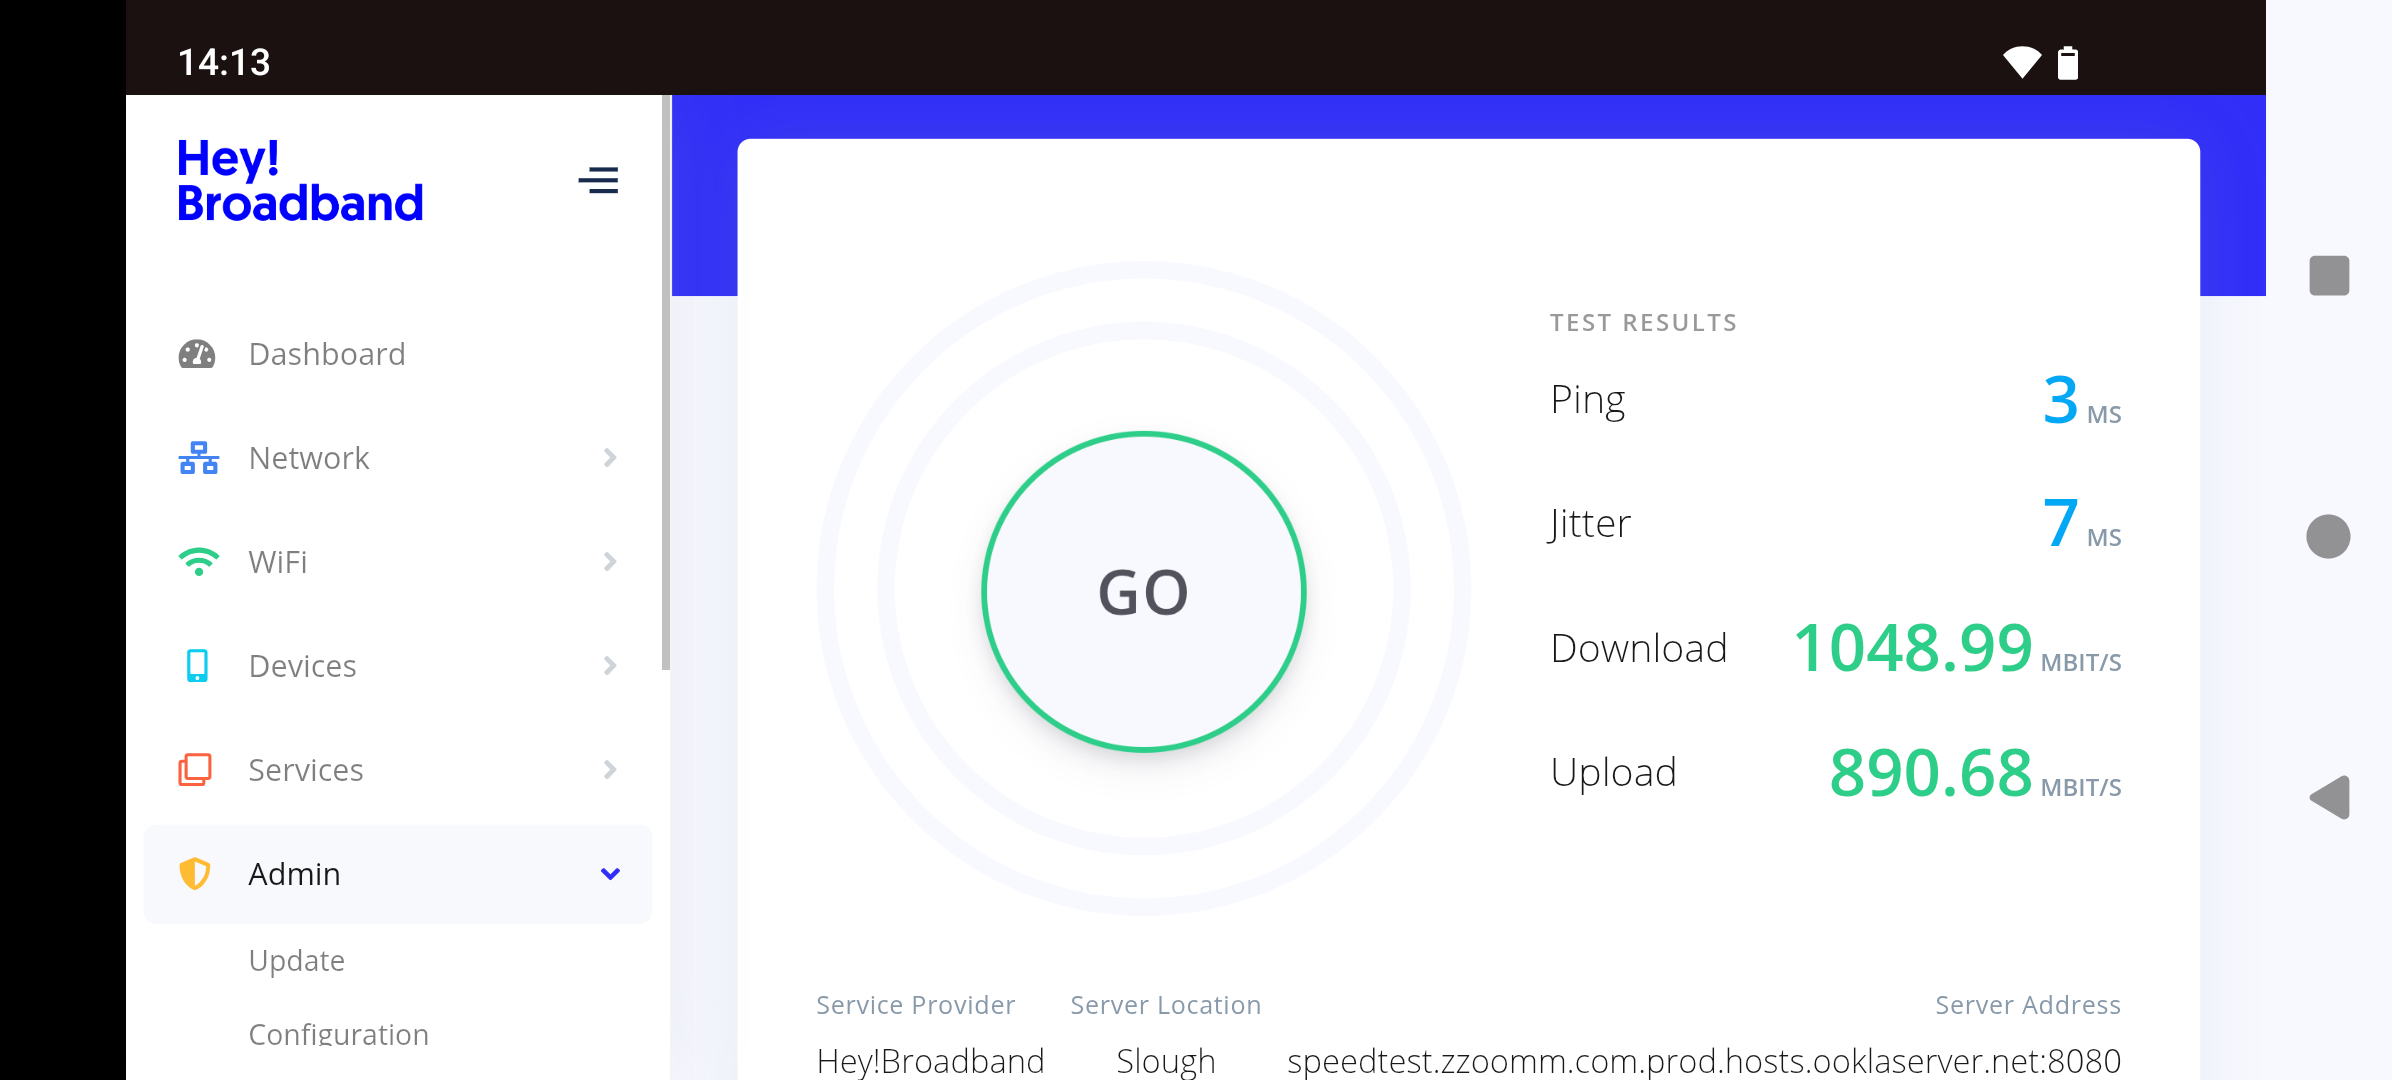Collapse the Admin section chevron
The image size is (2392, 1080).
click(x=608, y=873)
